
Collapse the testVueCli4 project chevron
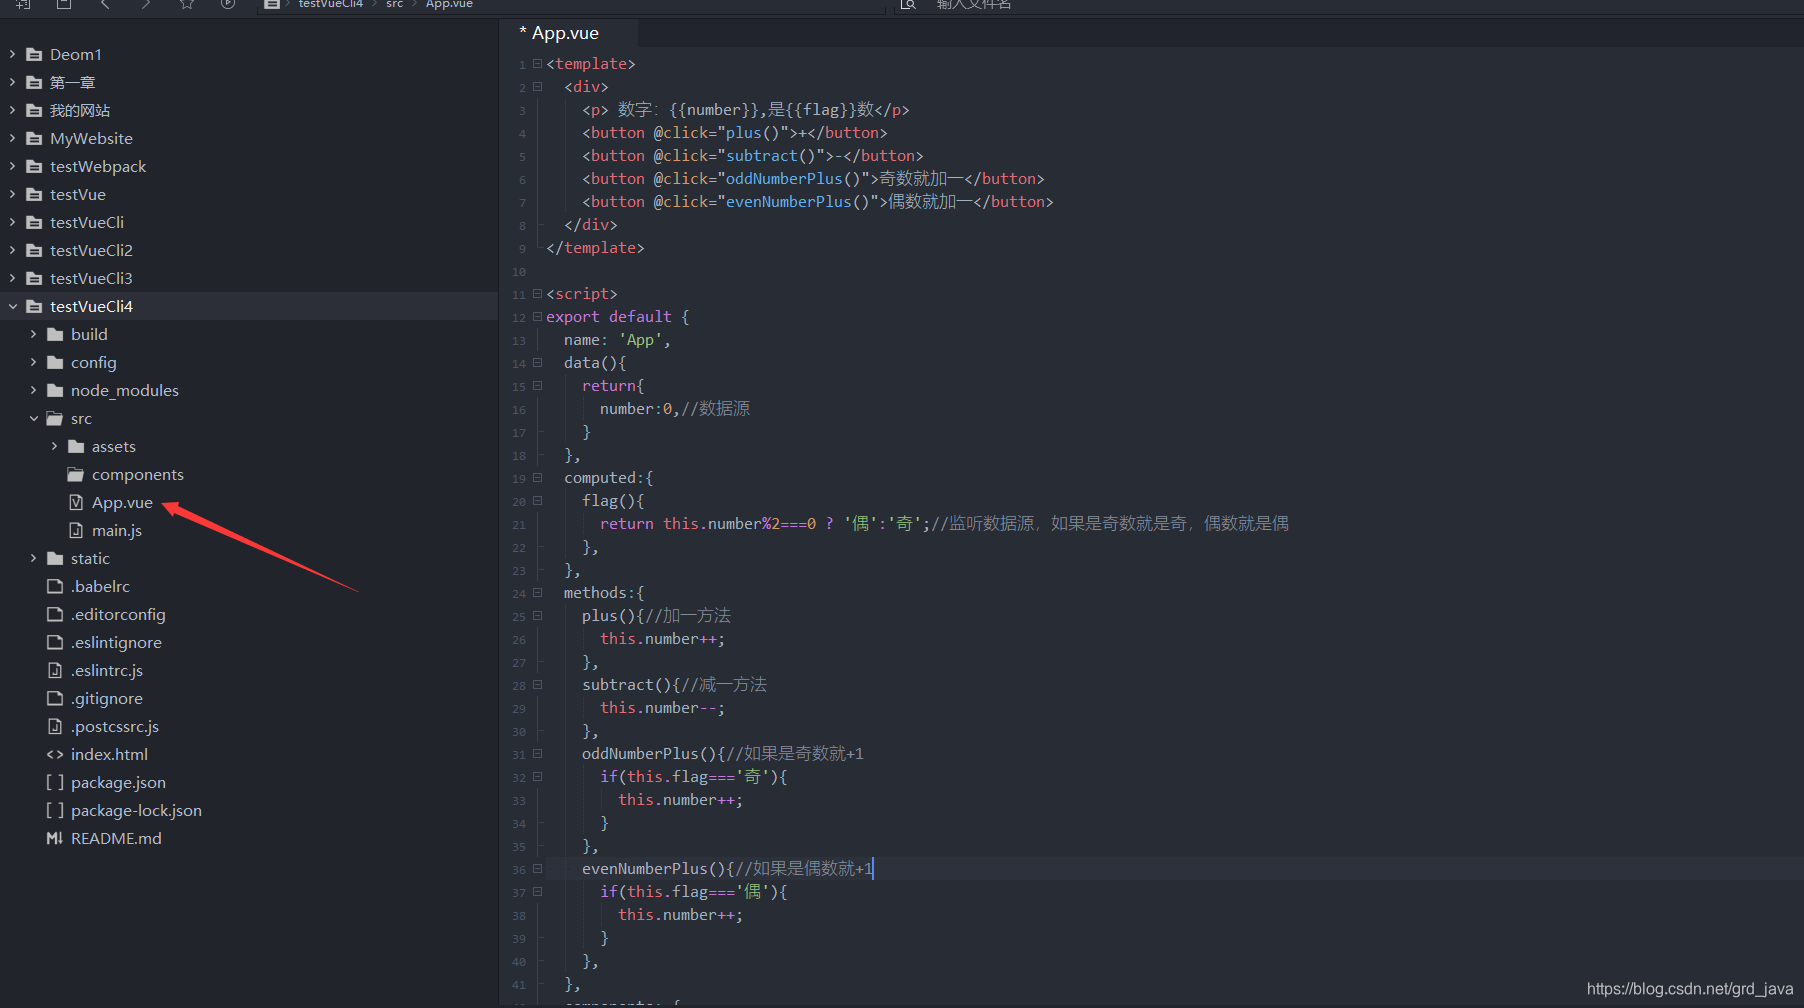click(12, 306)
